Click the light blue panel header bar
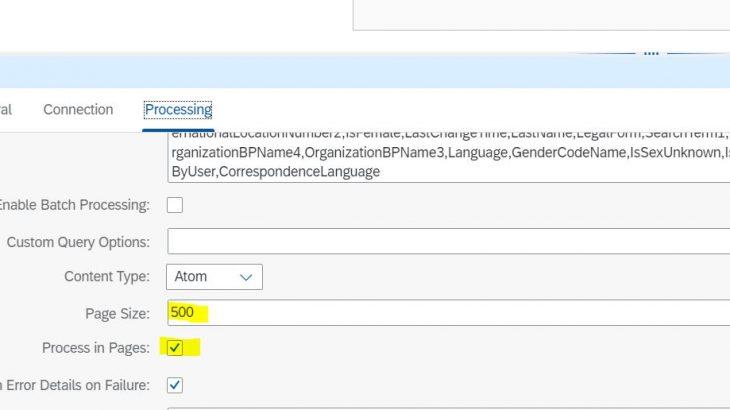The height and width of the screenshot is (410, 730). (x=300, y=71)
